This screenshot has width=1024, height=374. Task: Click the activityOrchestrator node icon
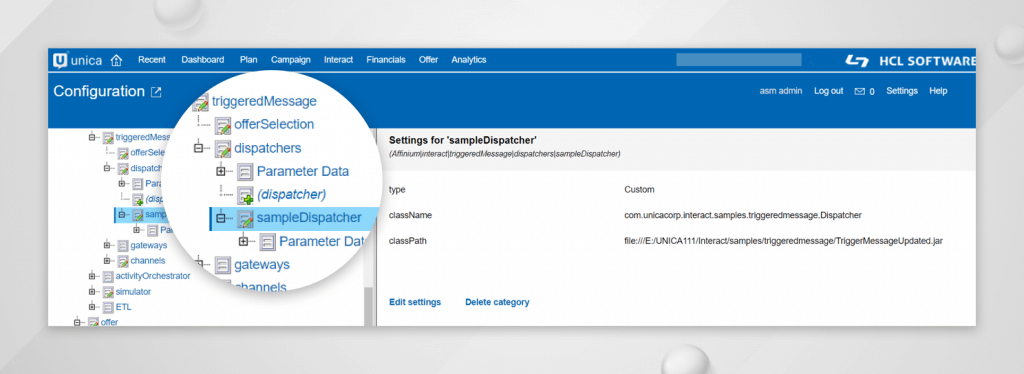point(108,276)
